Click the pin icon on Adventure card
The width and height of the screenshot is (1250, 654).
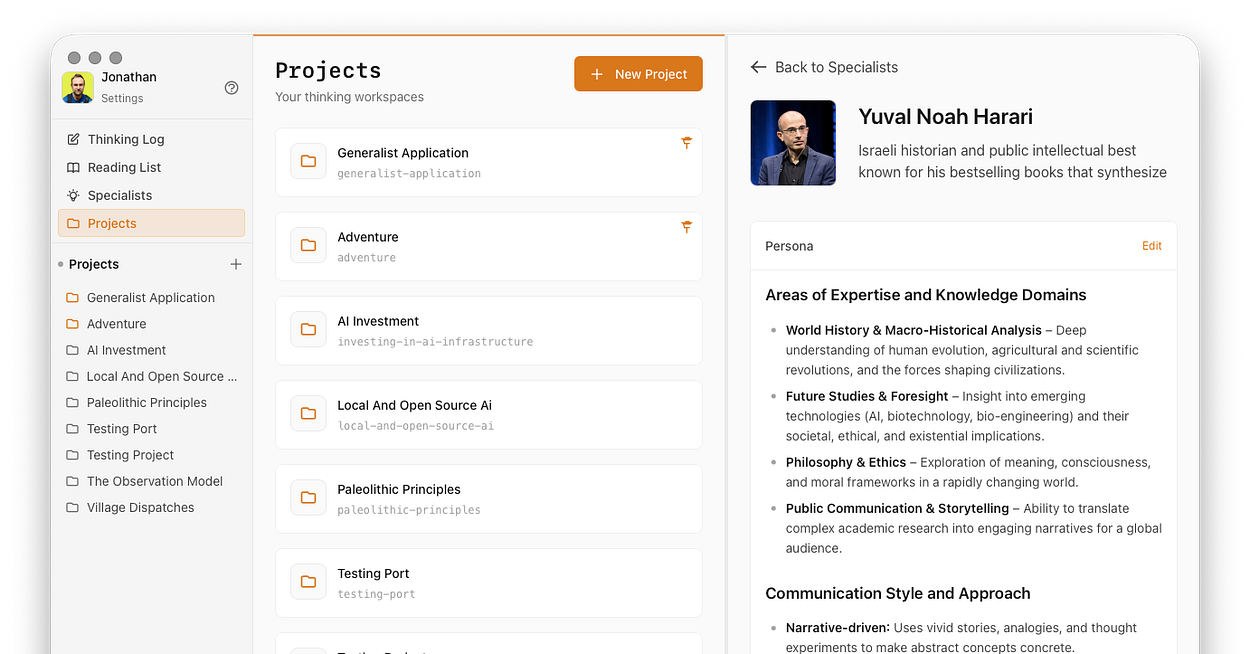pyautogui.click(x=686, y=228)
